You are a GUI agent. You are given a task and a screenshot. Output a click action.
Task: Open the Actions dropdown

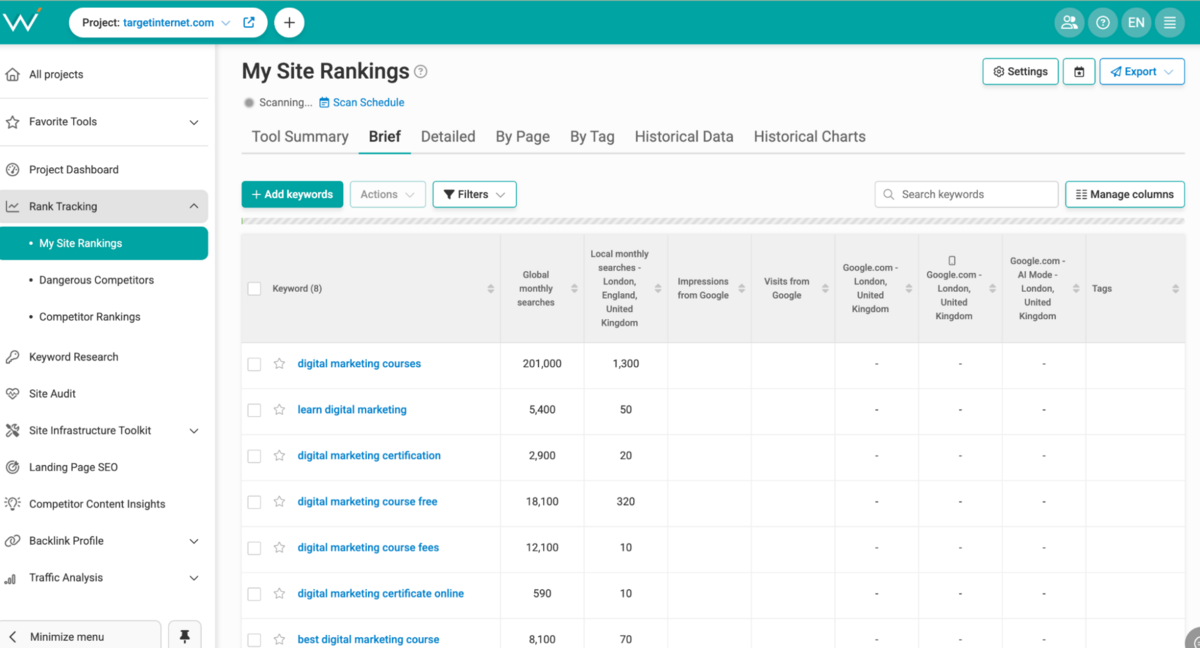pyautogui.click(x=388, y=194)
